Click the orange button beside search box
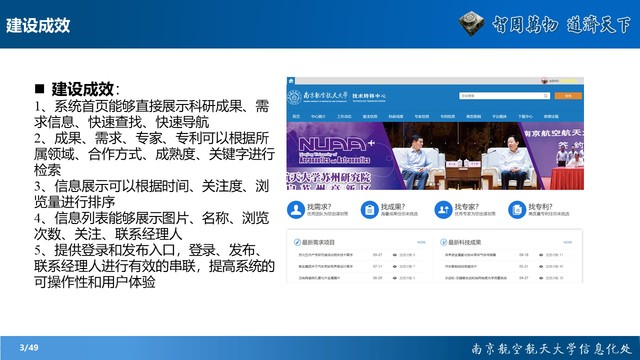Image resolution: width=640 pixels, height=360 pixels. (x=568, y=96)
